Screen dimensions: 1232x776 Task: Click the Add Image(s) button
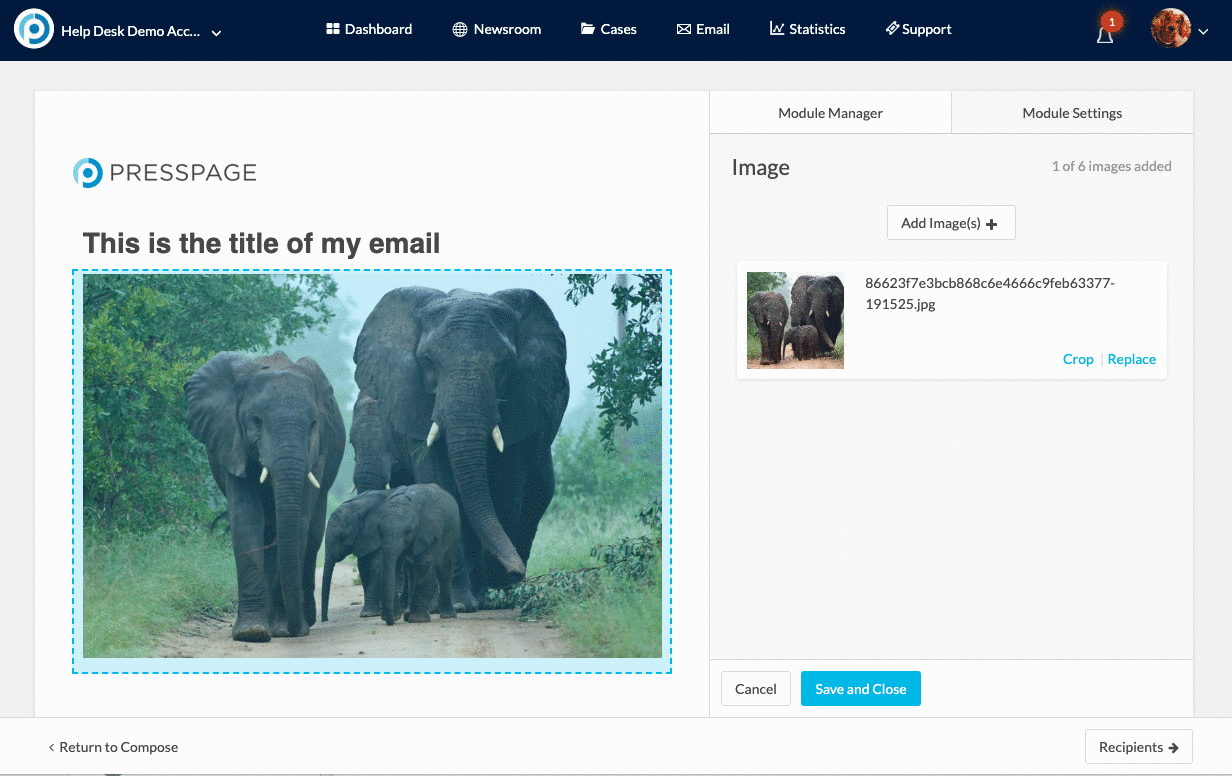(951, 223)
